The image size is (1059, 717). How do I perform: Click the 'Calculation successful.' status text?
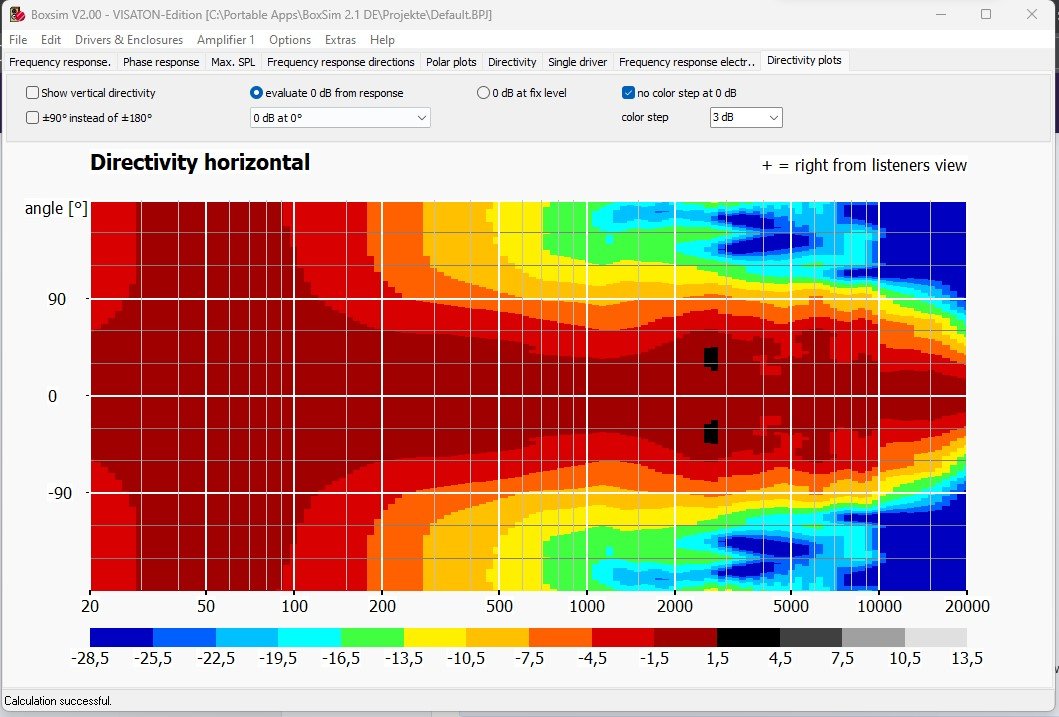click(x=58, y=701)
